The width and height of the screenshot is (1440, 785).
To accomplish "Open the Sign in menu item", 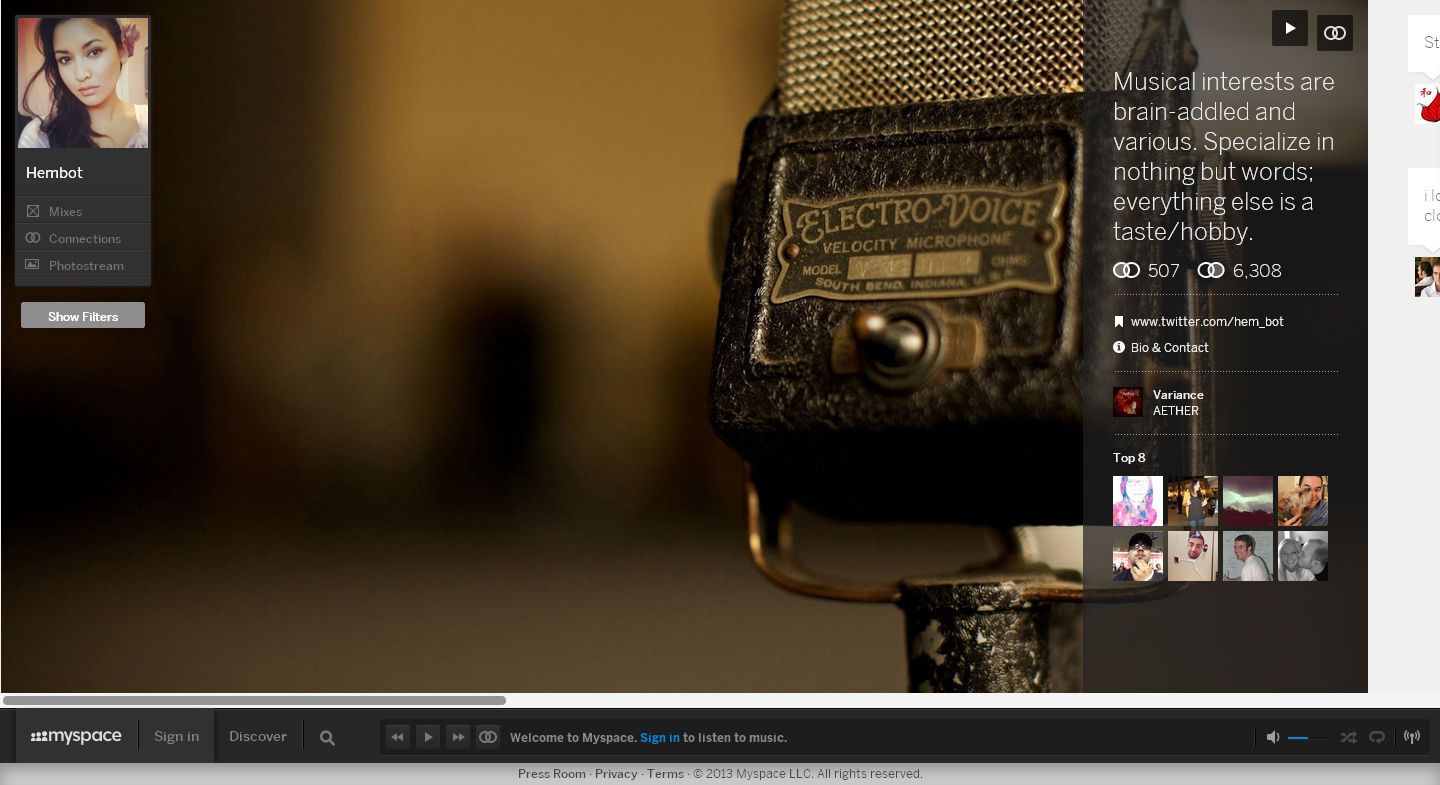I will [x=176, y=737].
